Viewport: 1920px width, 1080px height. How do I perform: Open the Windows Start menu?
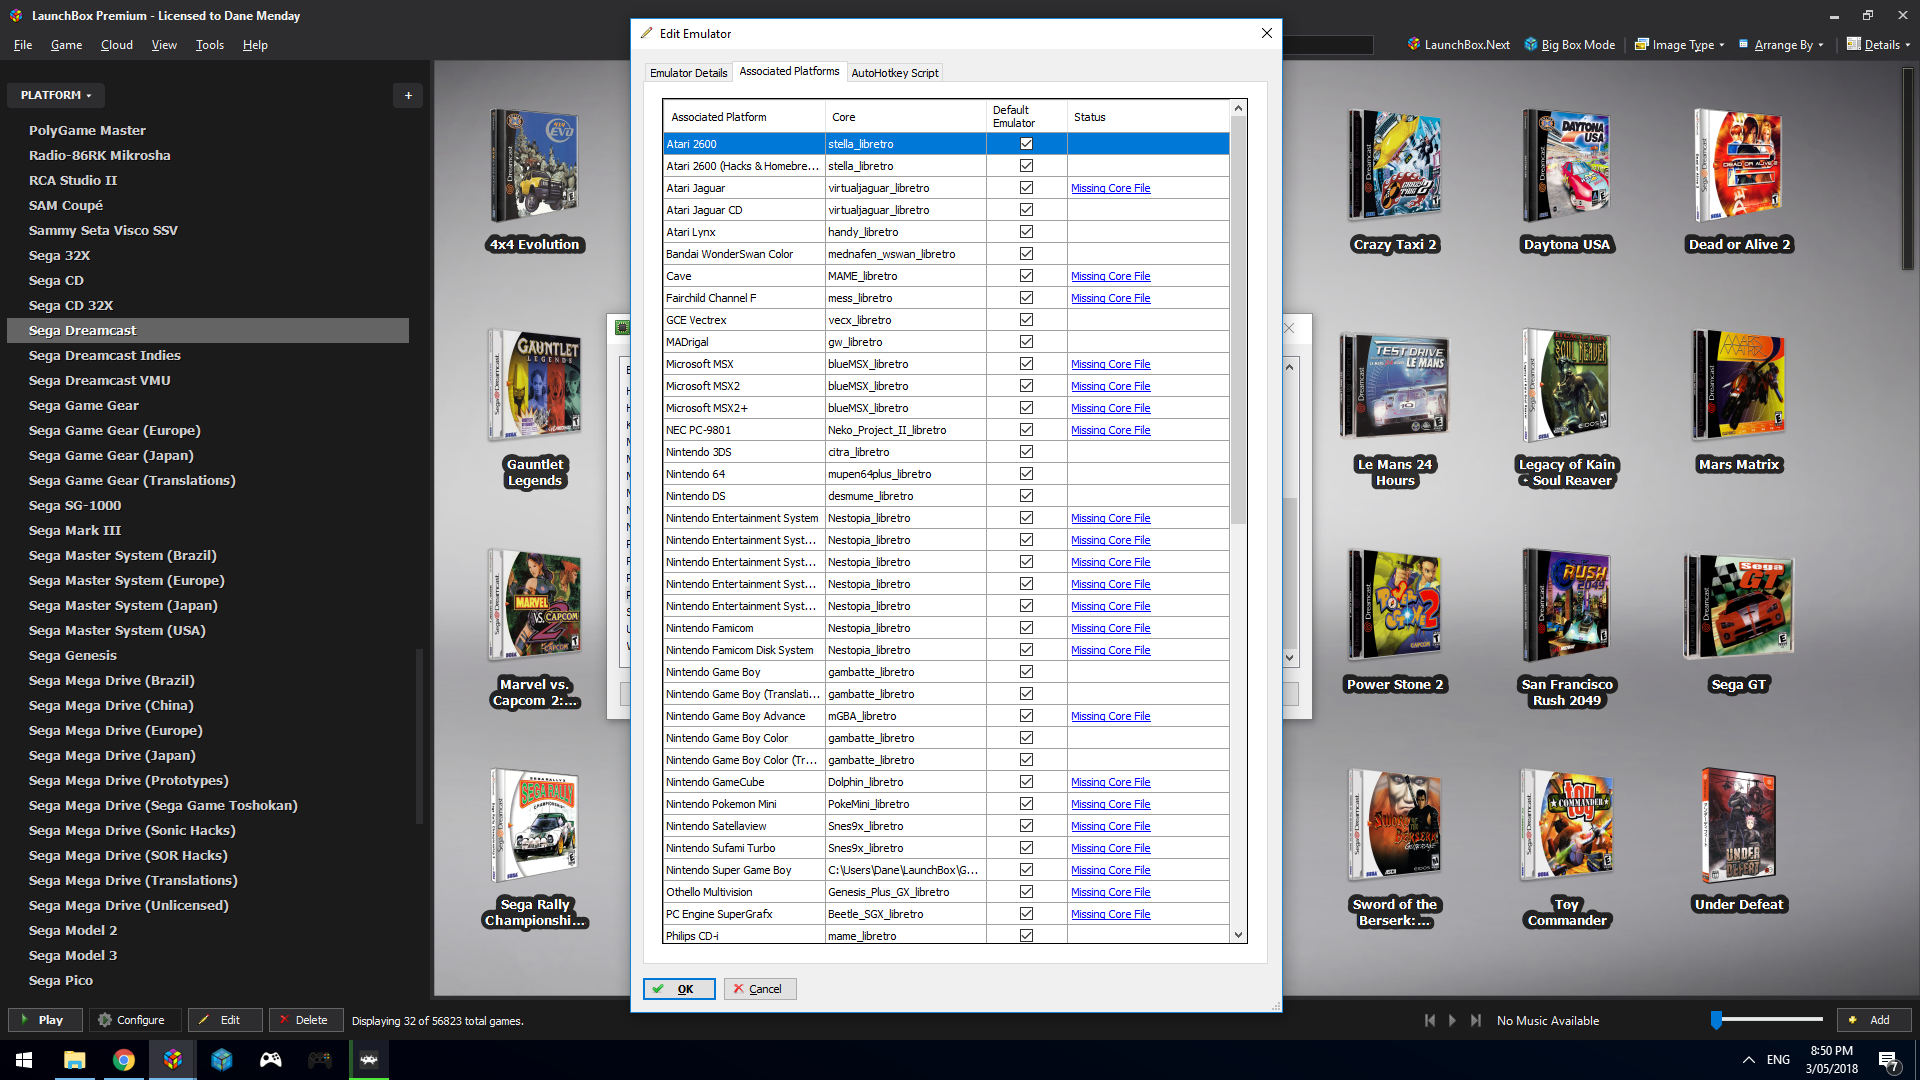tap(24, 1060)
